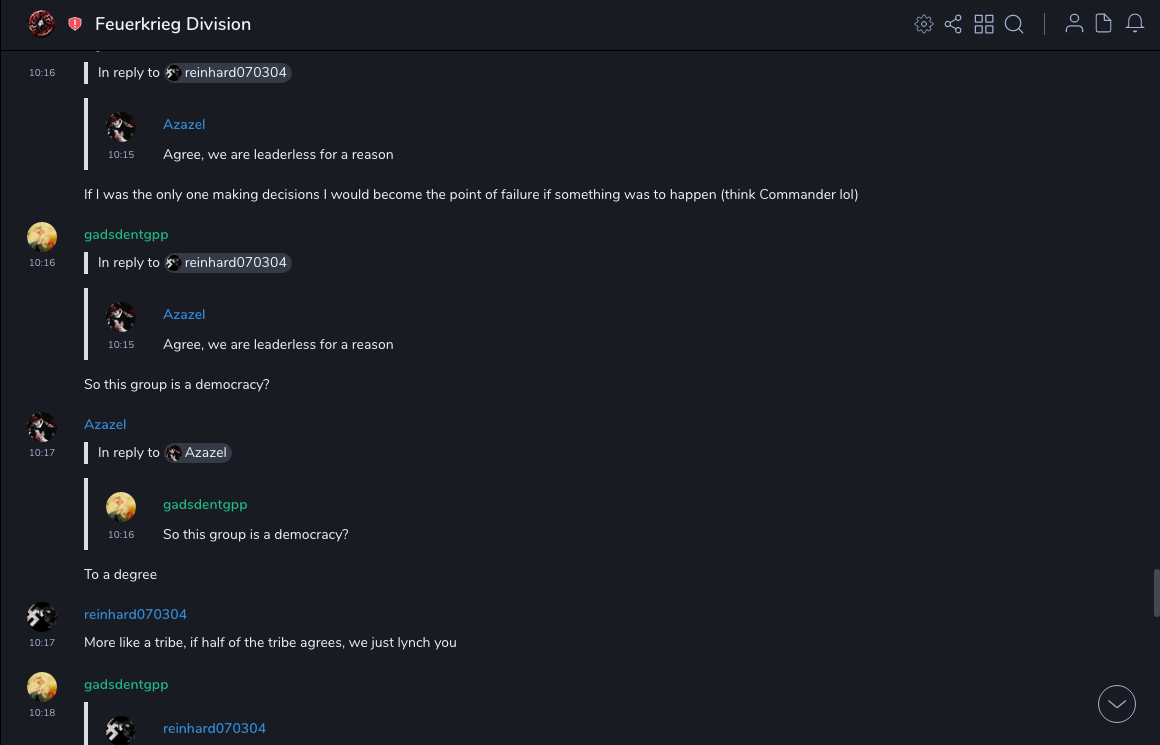The width and height of the screenshot is (1160, 745).
Task: Click the share room icon
Action: point(953,24)
